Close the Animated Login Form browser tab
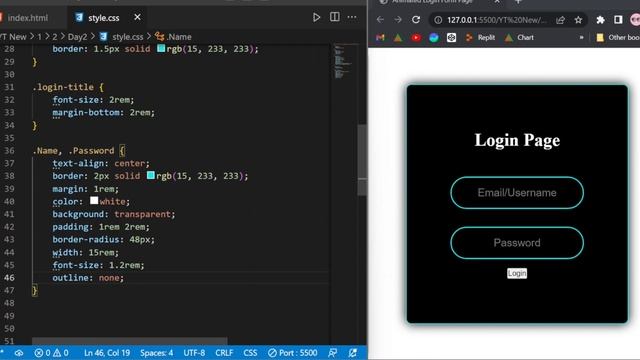This screenshot has width=640, height=360. pos(497,2)
